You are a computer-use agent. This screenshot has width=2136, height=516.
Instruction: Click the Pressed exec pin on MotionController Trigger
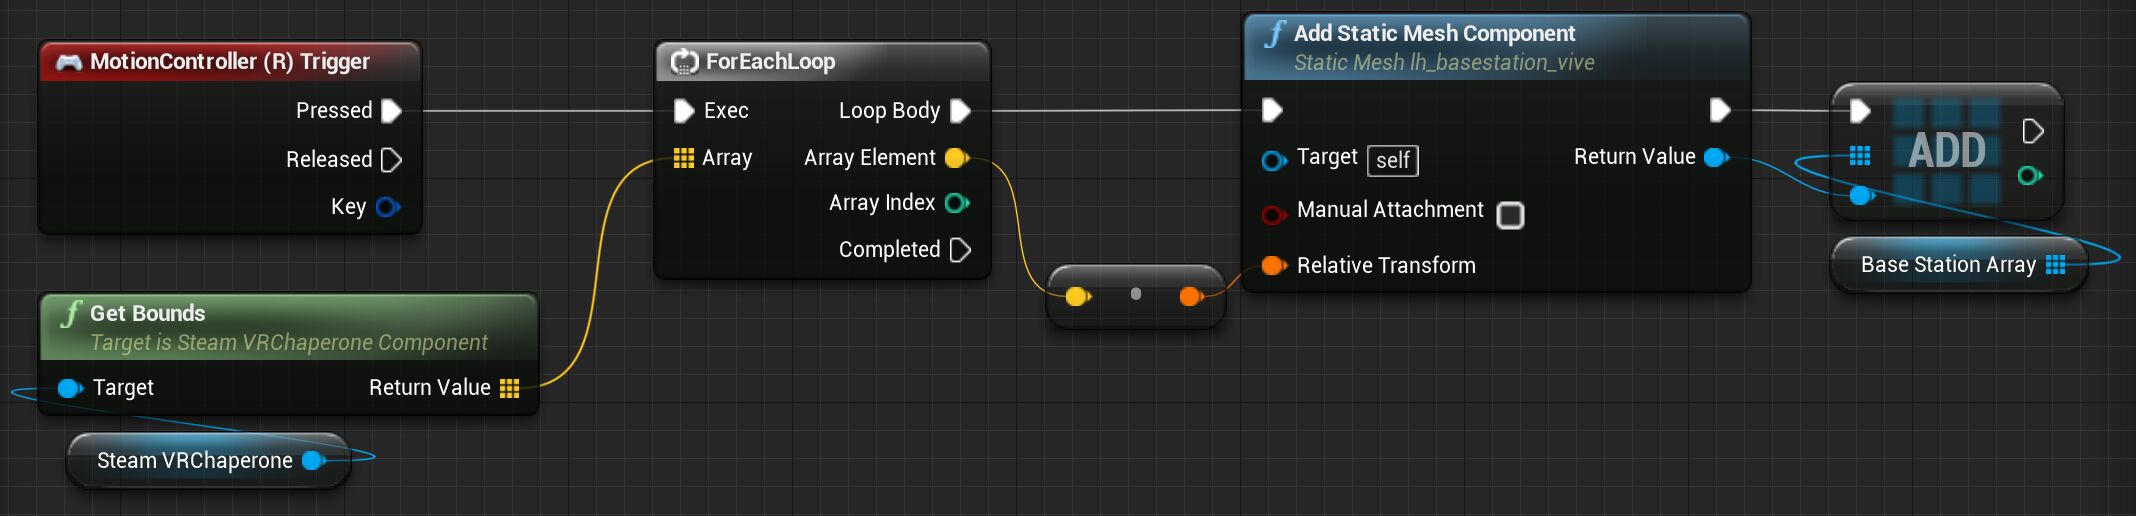392,111
